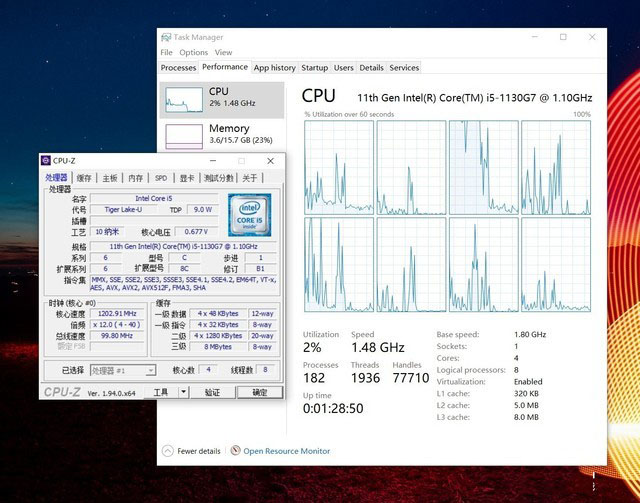The image size is (640, 503).
Task: Click the 0.677 V core voltage value
Action: point(196,231)
